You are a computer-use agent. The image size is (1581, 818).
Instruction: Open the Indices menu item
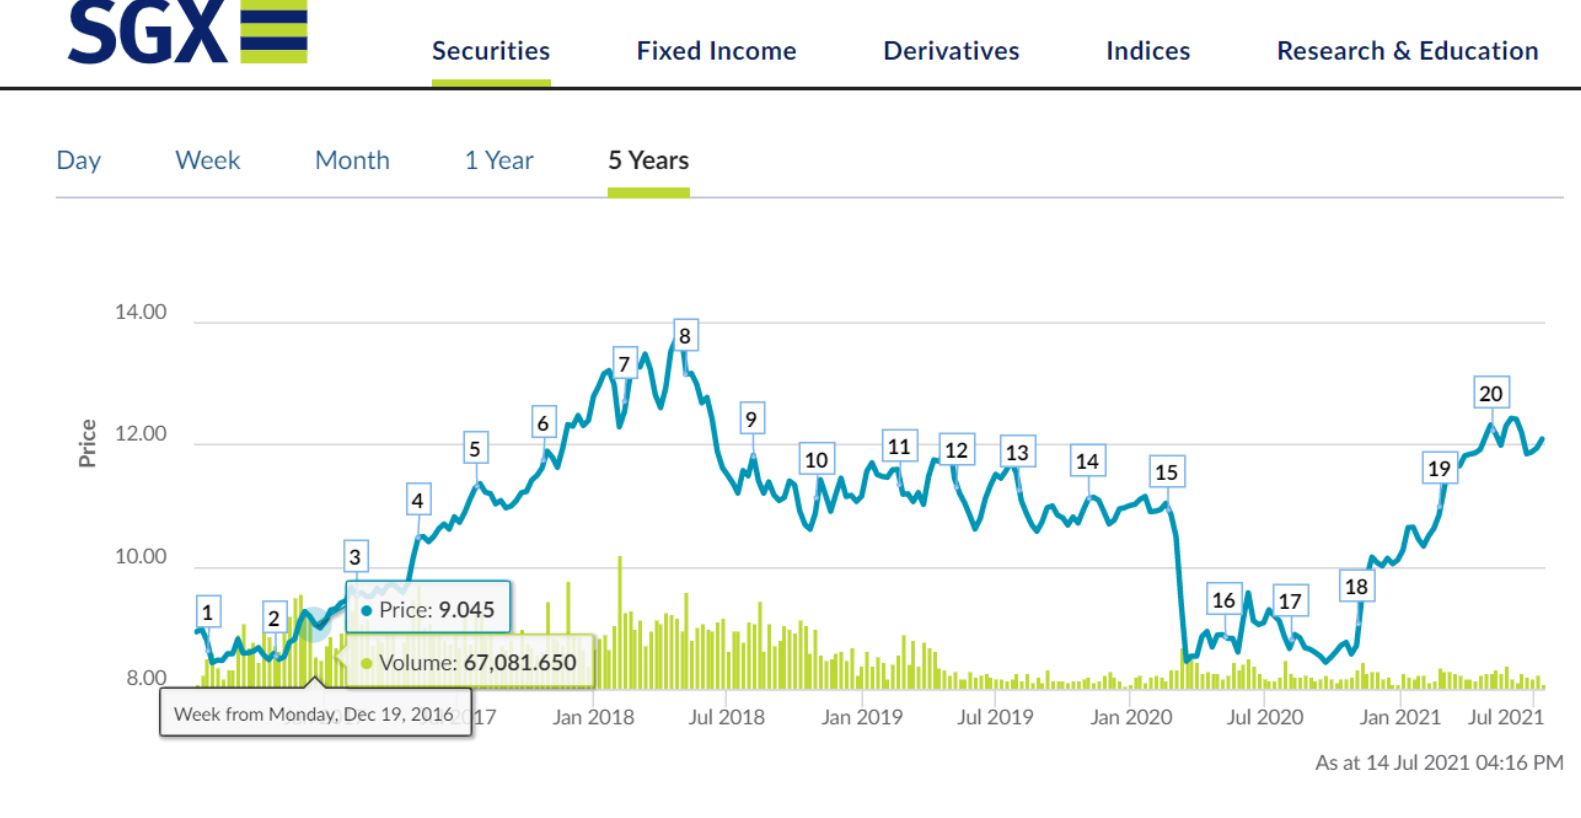(x=1148, y=51)
